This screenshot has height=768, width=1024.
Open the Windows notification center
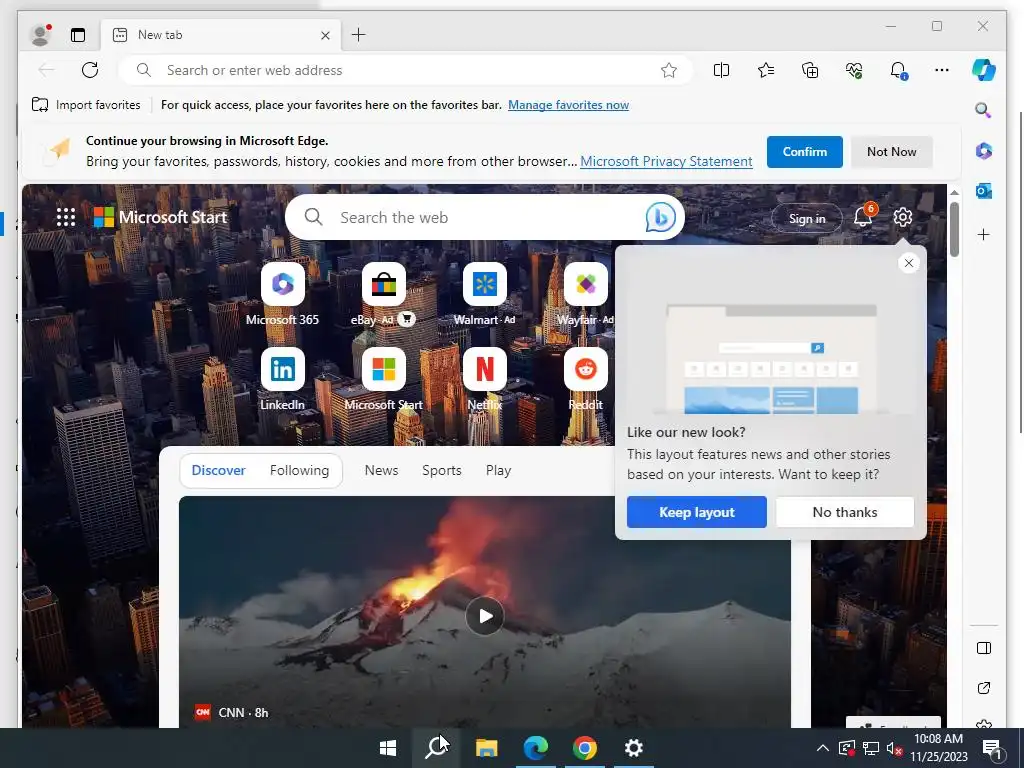993,749
